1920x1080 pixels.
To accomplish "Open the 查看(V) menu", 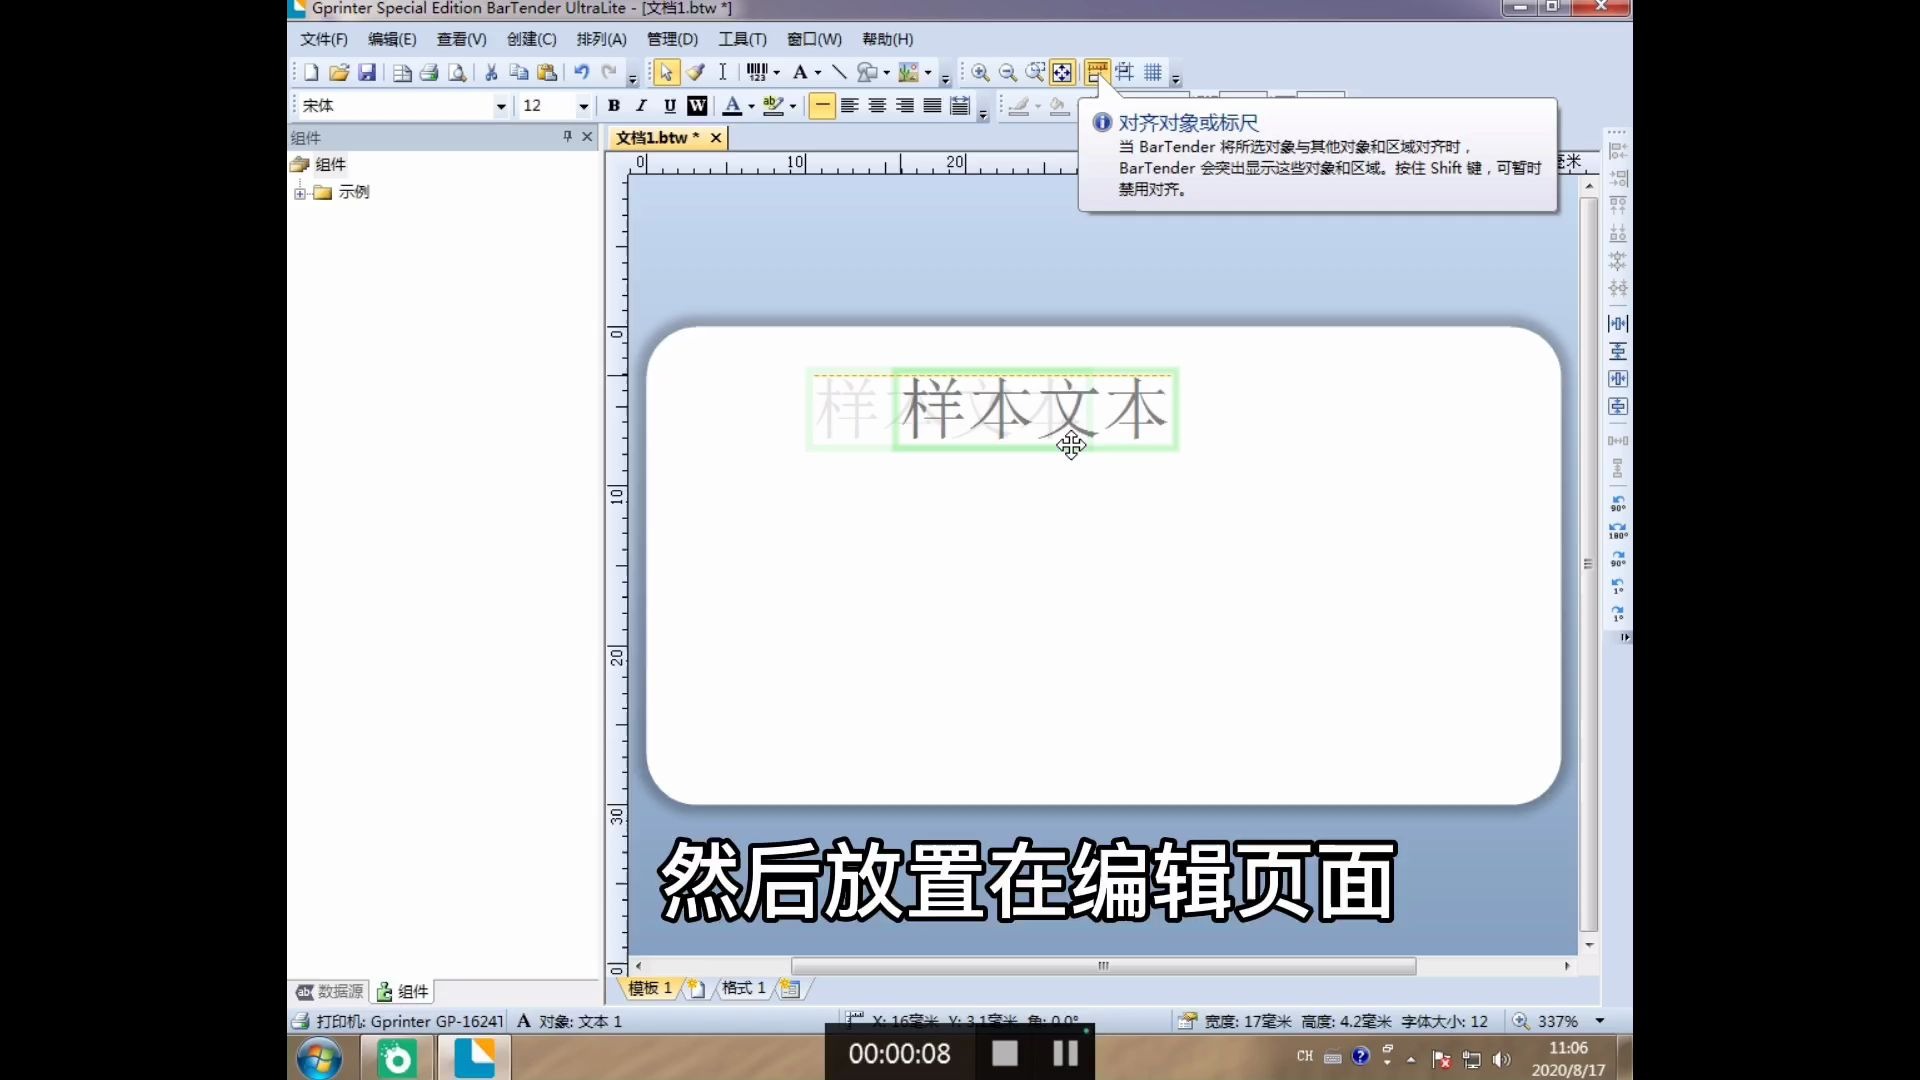I will coord(462,39).
